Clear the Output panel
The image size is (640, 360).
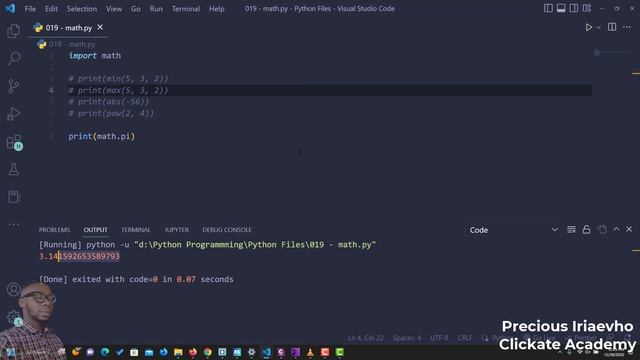(x=571, y=229)
